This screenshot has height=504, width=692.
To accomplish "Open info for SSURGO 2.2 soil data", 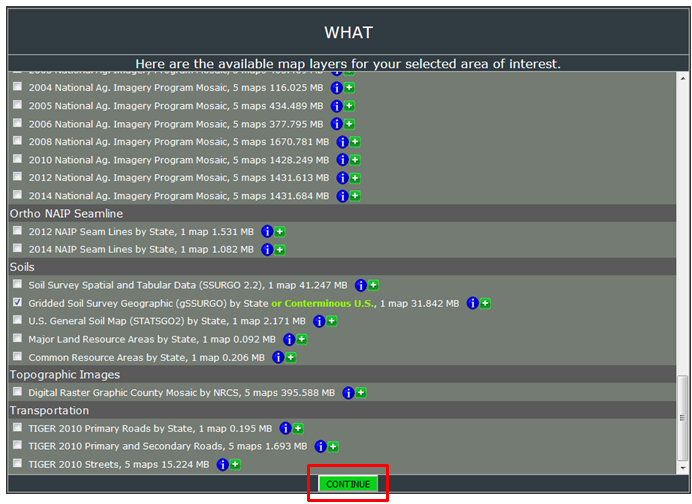I will (x=360, y=286).
